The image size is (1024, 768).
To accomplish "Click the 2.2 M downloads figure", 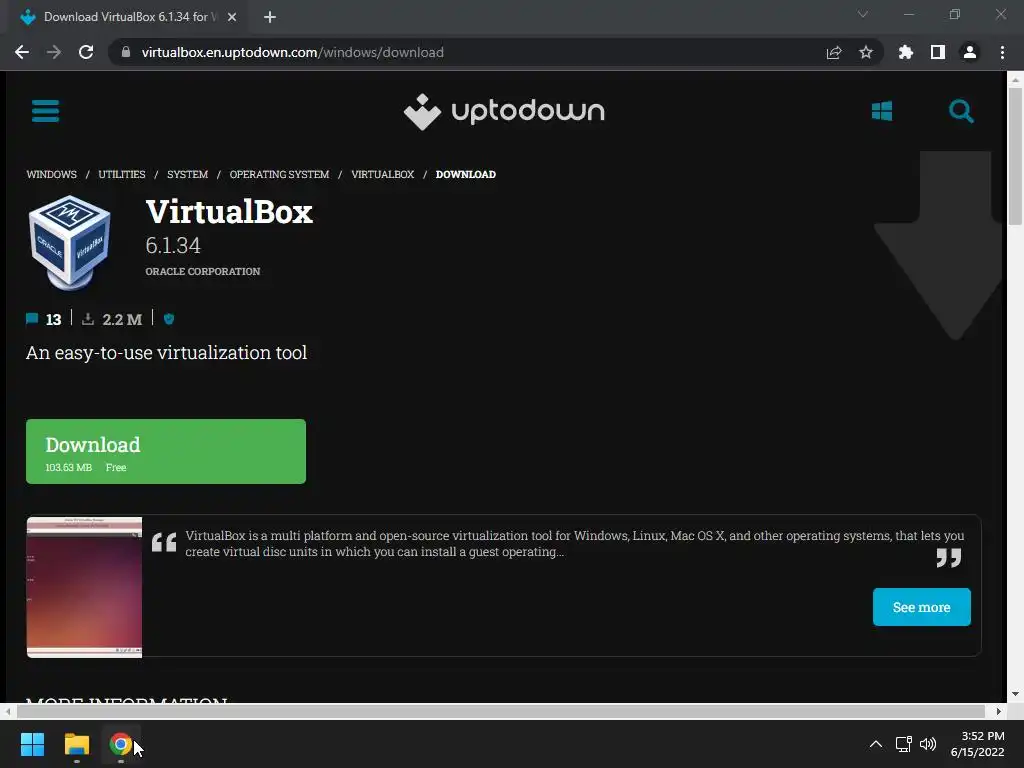I will point(122,319).
